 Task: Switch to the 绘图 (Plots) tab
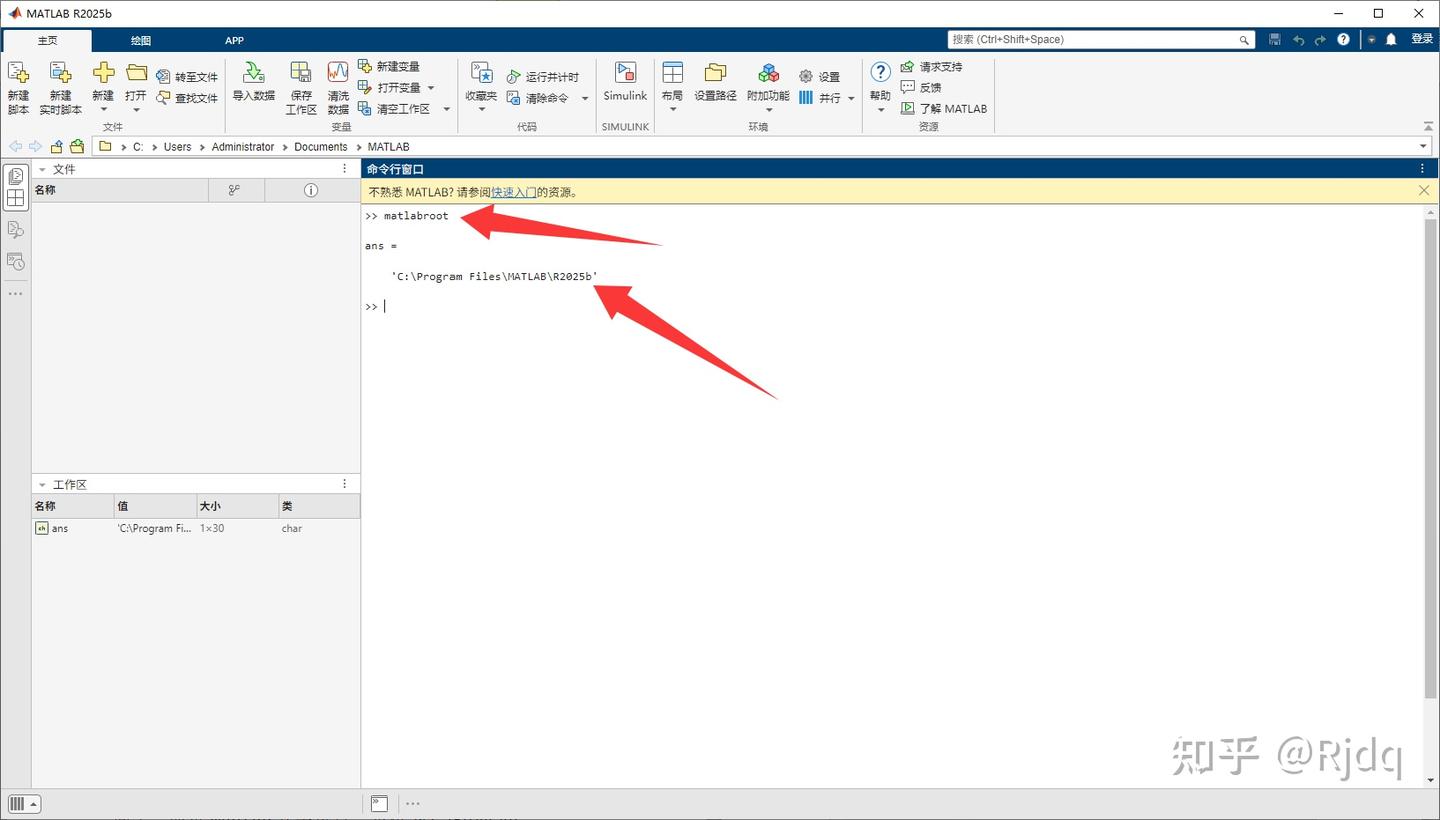(x=141, y=40)
